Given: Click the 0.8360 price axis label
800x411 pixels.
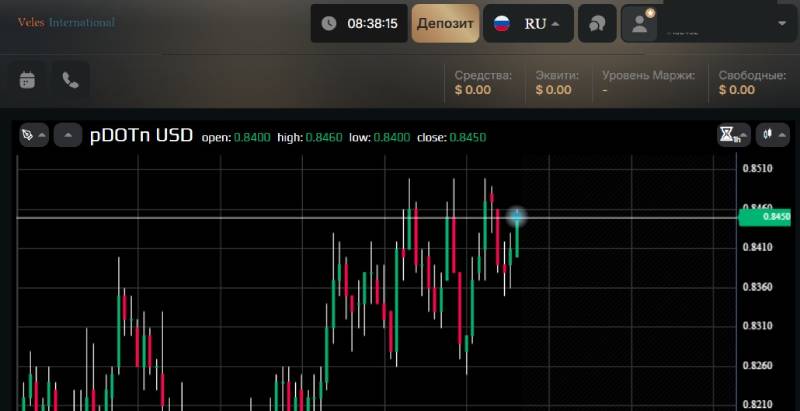Looking at the screenshot, I should click(758, 287).
